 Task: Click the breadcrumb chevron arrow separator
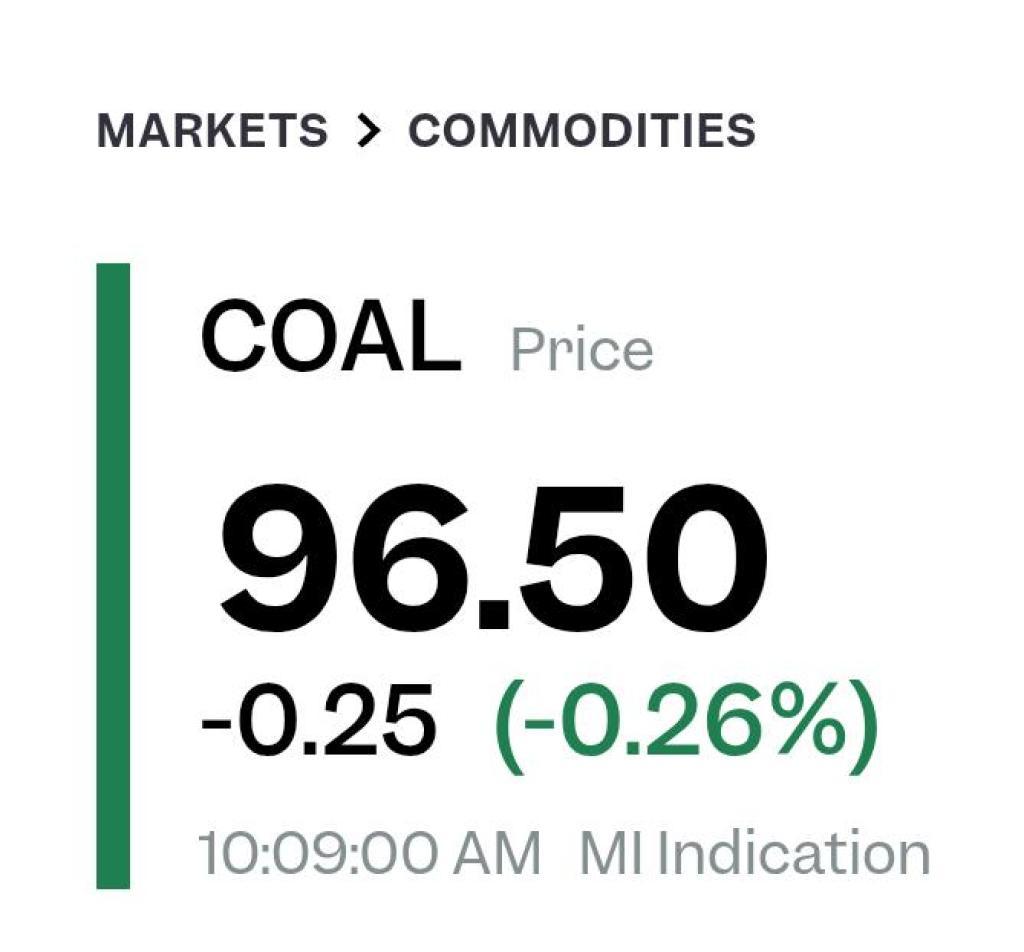point(369,131)
